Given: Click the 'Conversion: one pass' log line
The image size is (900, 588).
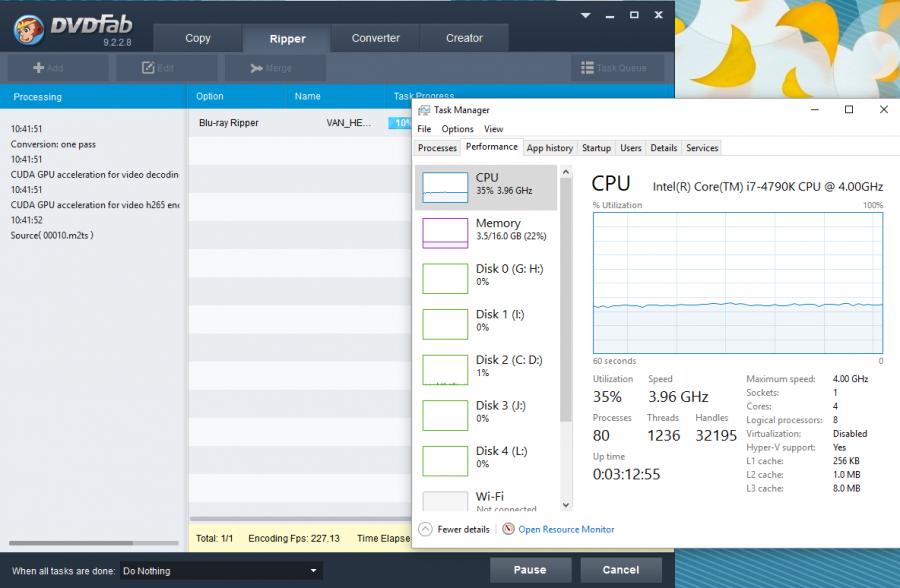Looking at the screenshot, I should [x=53, y=144].
